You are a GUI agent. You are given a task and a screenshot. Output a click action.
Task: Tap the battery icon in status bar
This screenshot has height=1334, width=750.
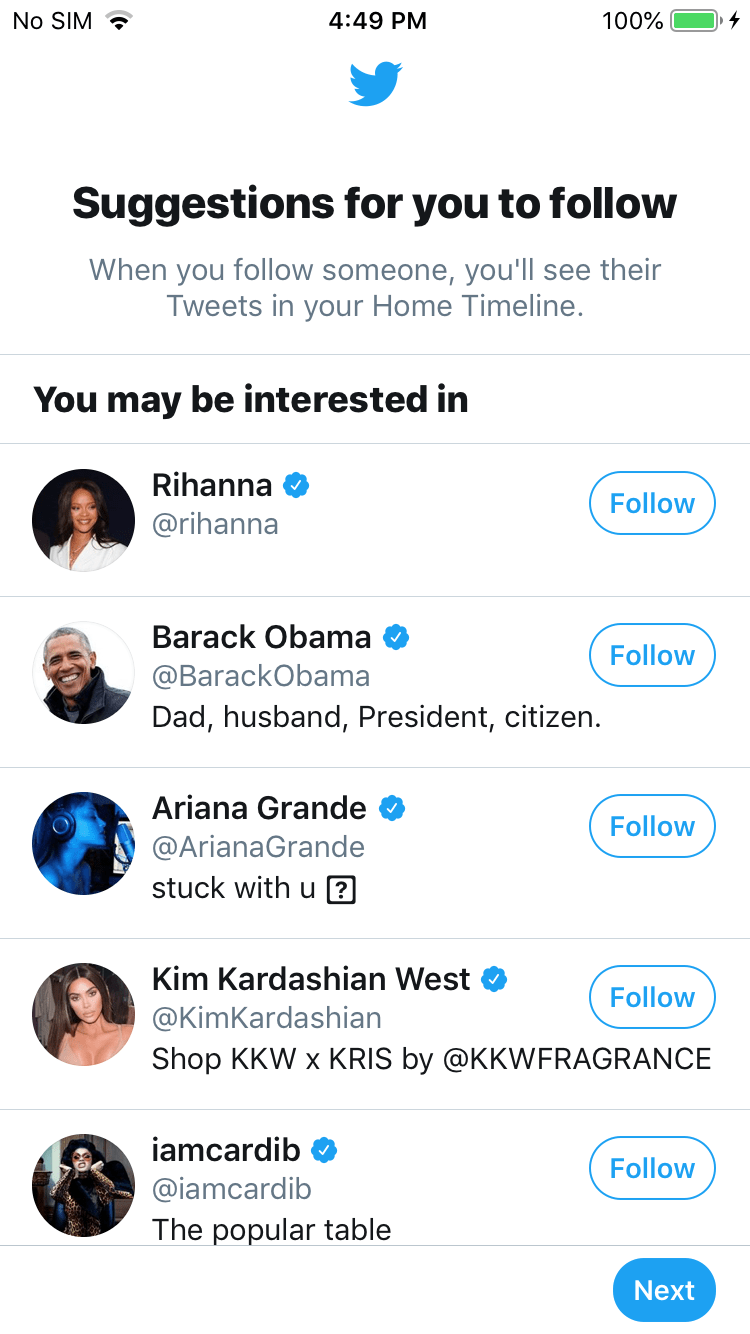(694, 21)
